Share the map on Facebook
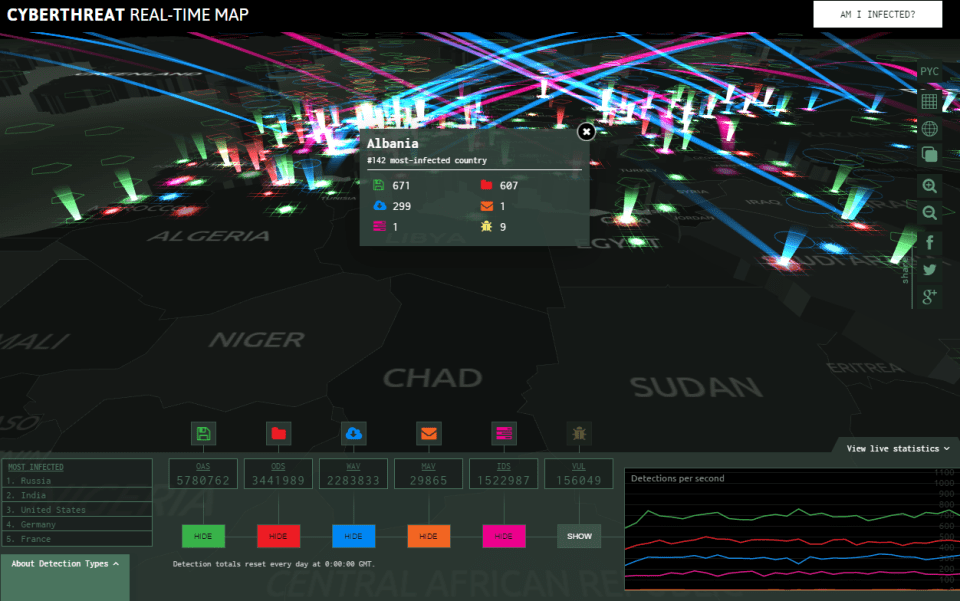 click(x=929, y=242)
